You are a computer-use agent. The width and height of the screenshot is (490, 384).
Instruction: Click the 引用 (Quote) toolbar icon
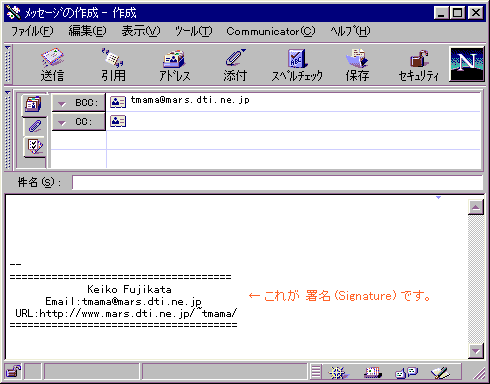pyautogui.click(x=113, y=65)
